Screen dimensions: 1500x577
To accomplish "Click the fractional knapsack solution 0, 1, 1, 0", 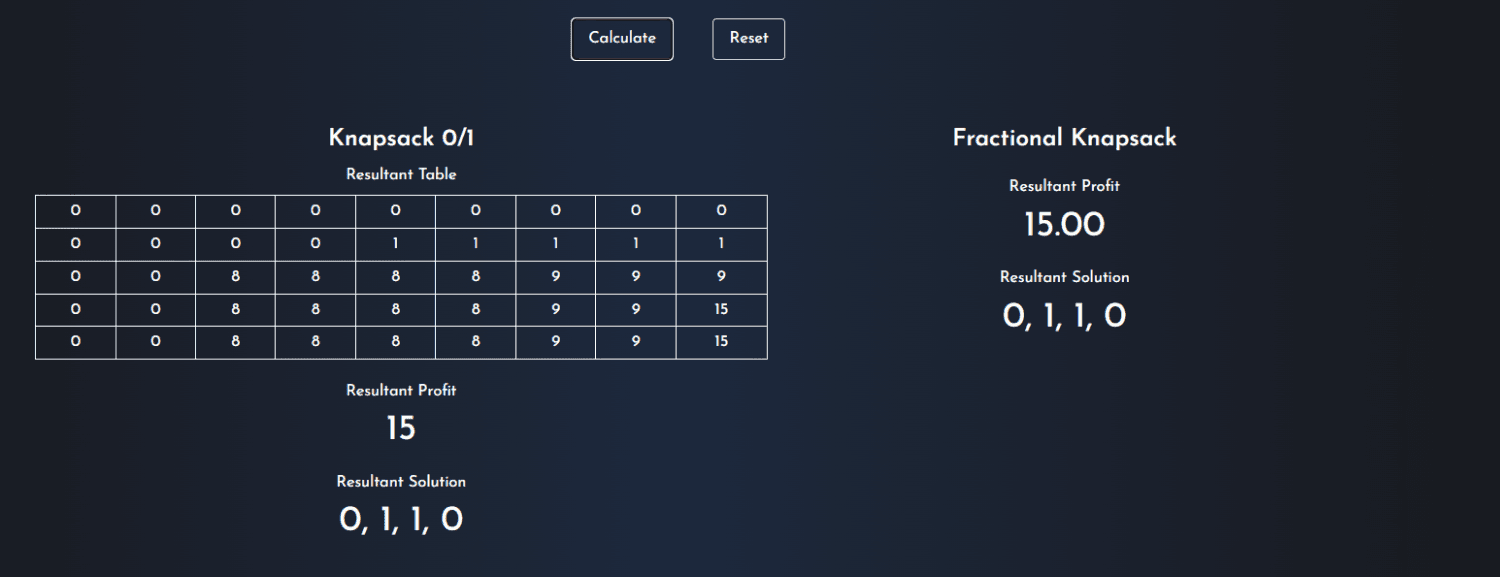I will (1064, 316).
